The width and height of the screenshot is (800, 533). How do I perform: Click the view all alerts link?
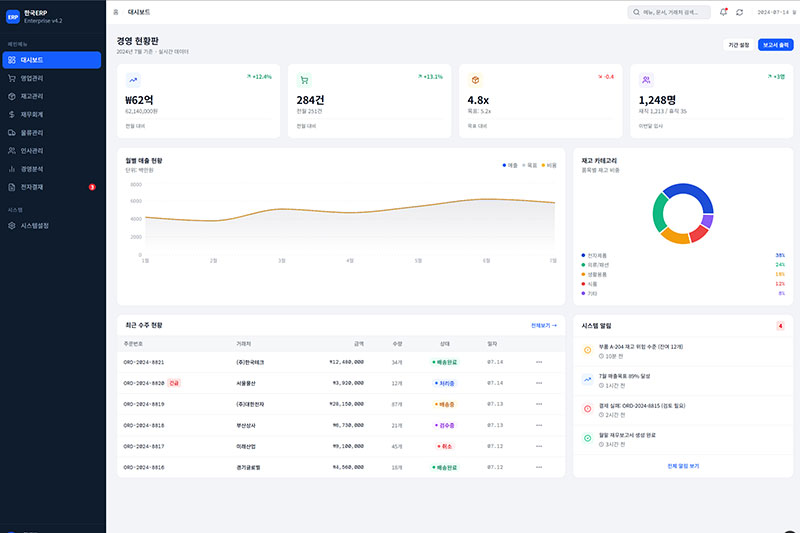(683, 466)
